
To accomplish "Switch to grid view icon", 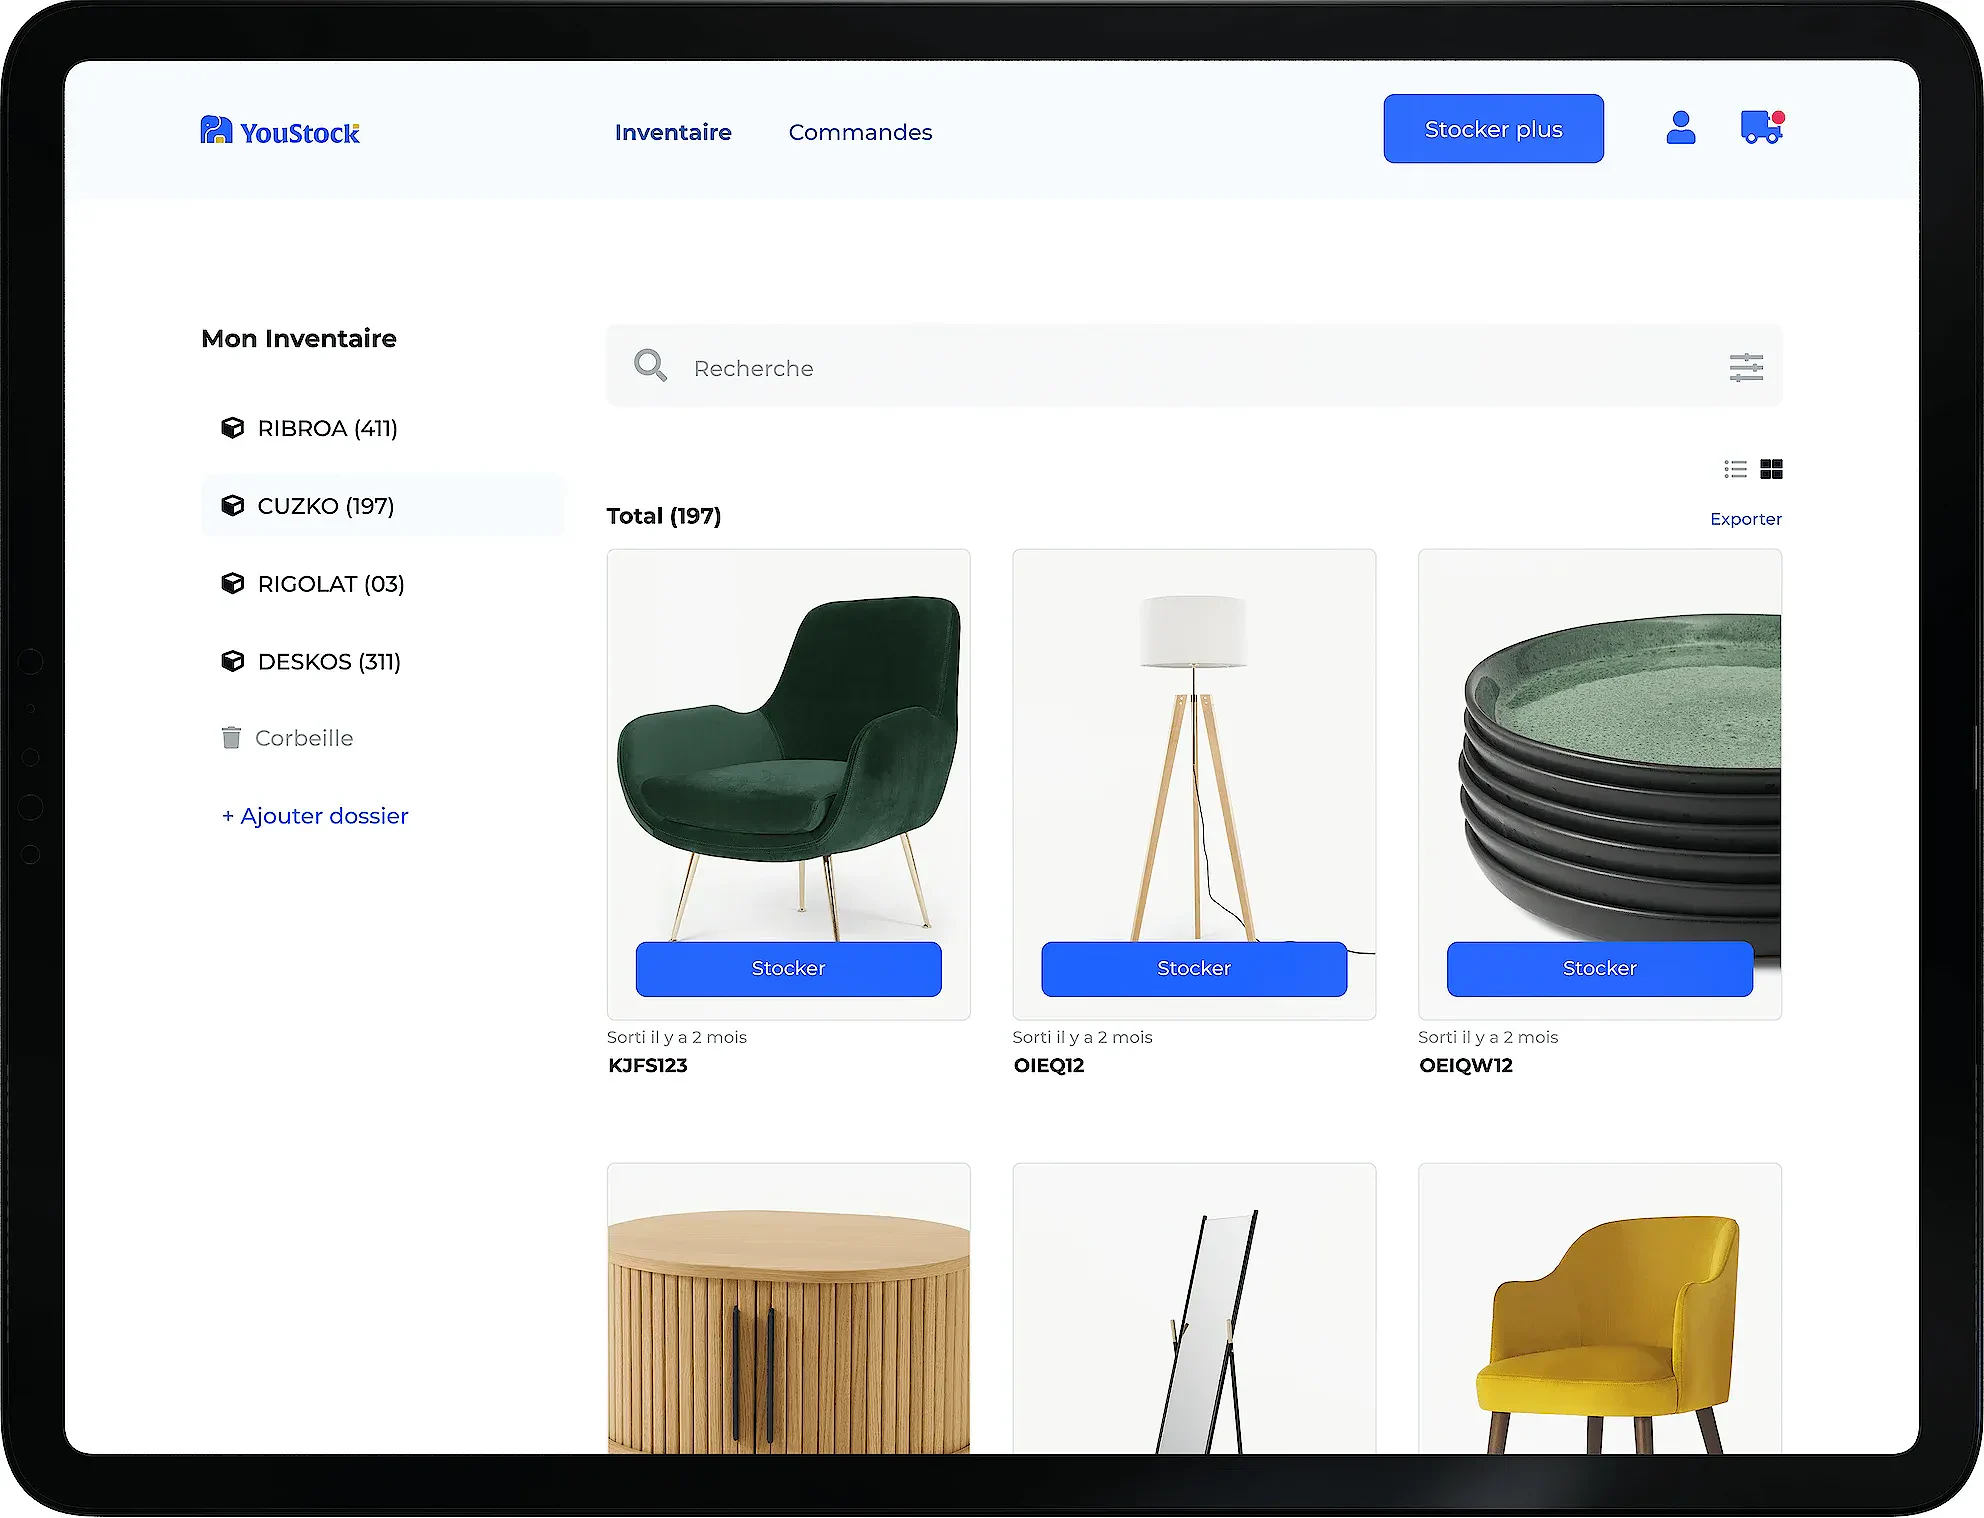I will (x=1771, y=469).
